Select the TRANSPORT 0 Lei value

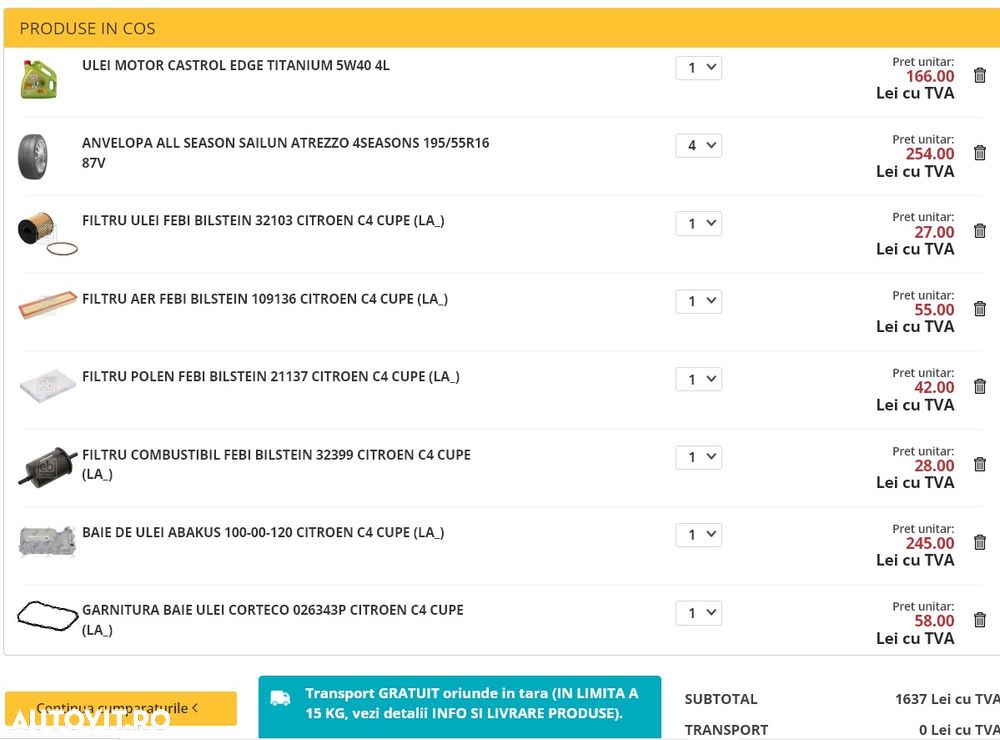coord(959,730)
